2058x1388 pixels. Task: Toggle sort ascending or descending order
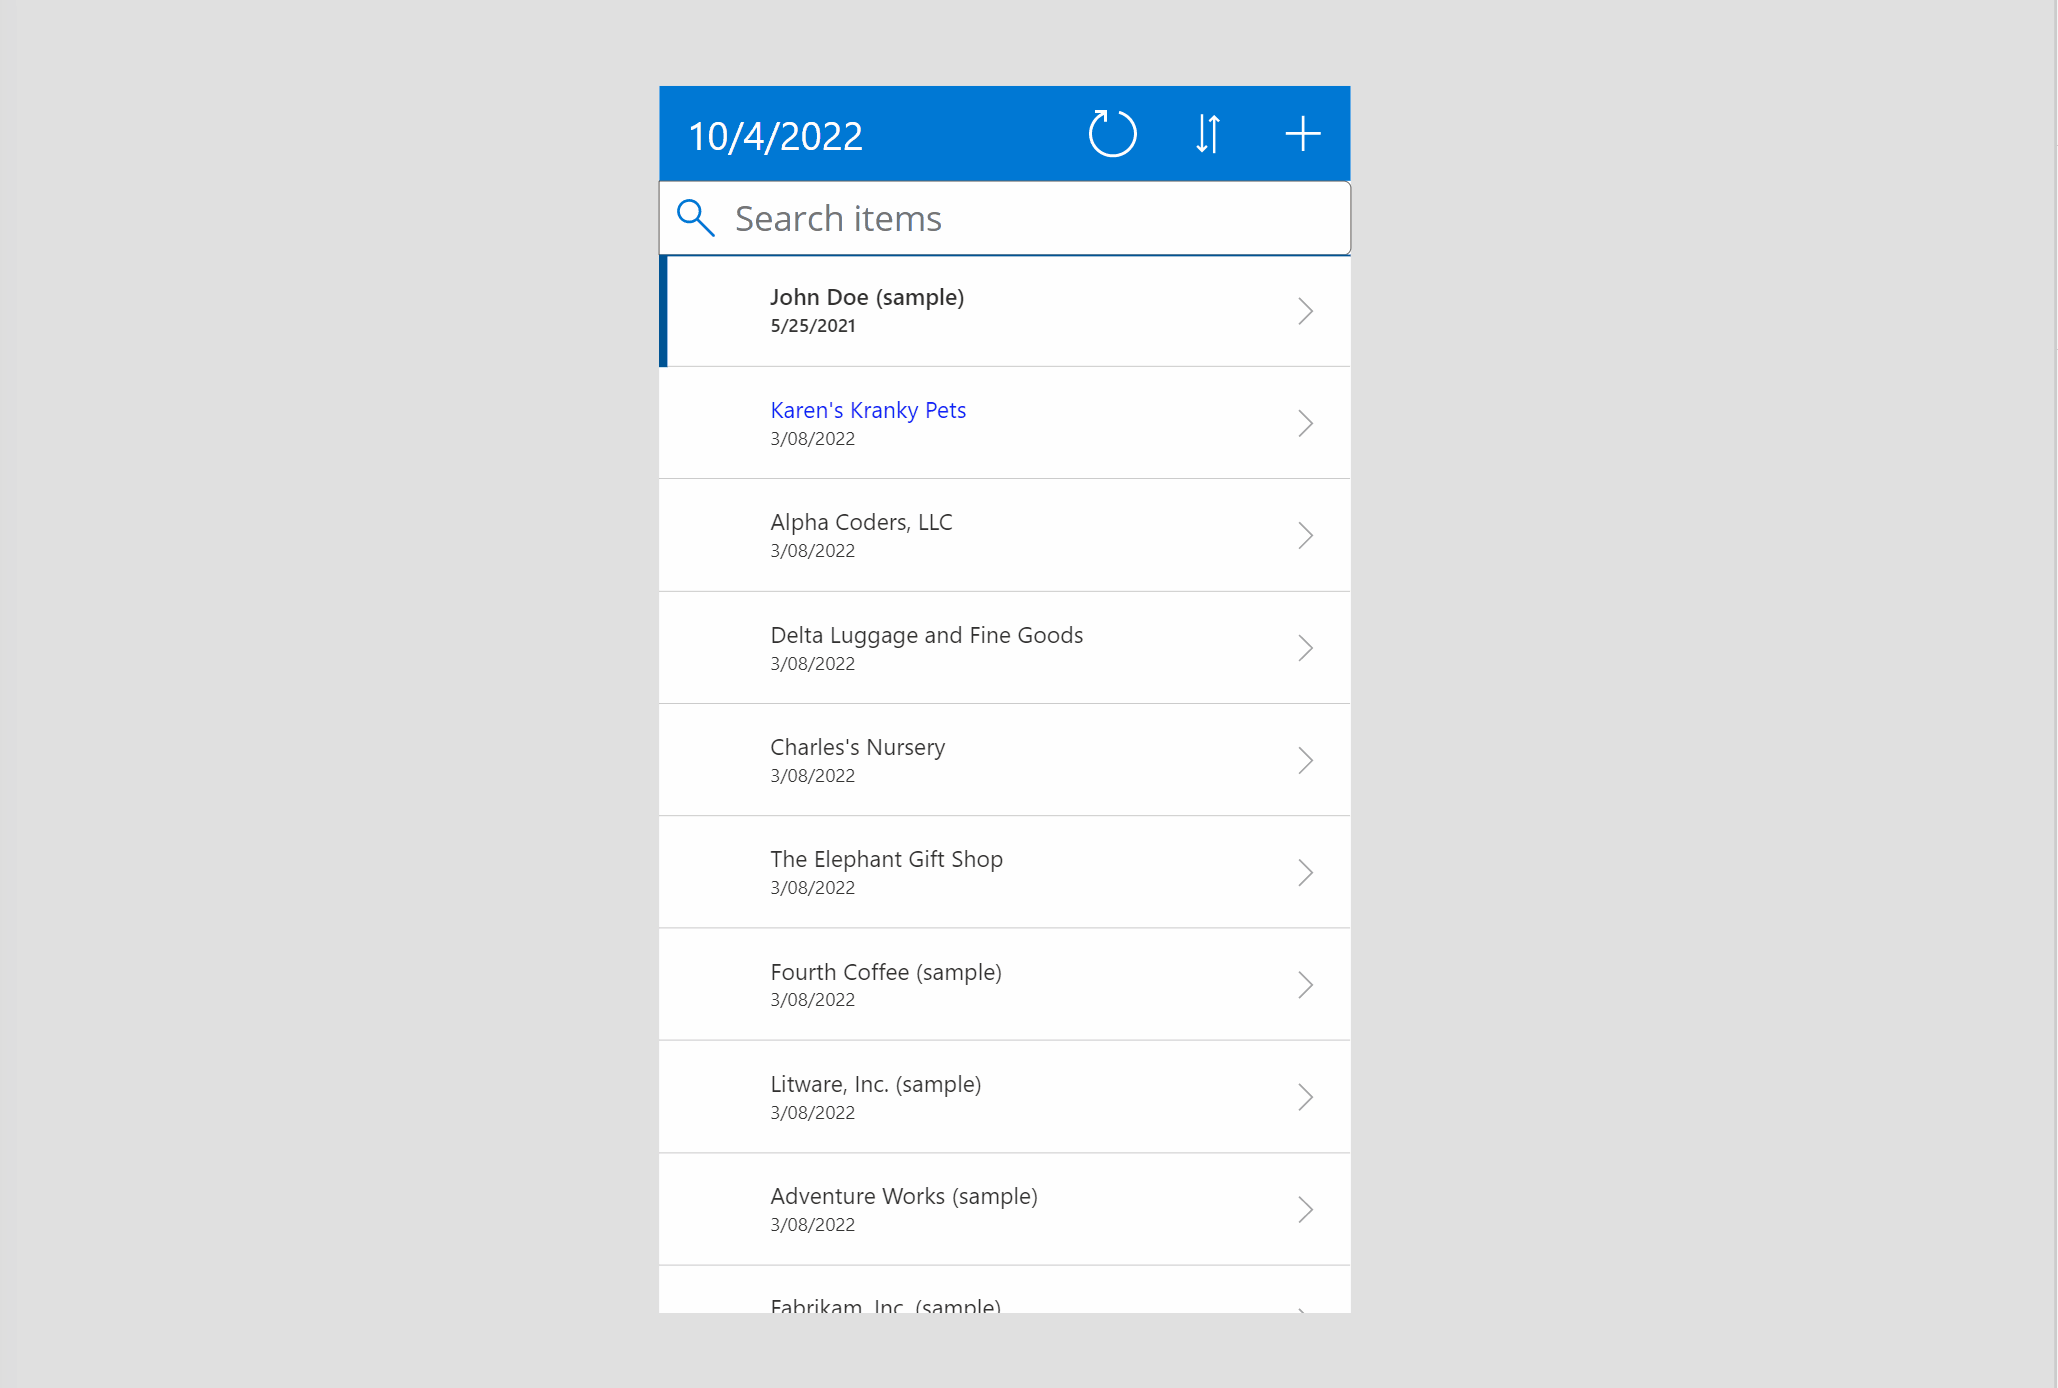pos(1208,133)
